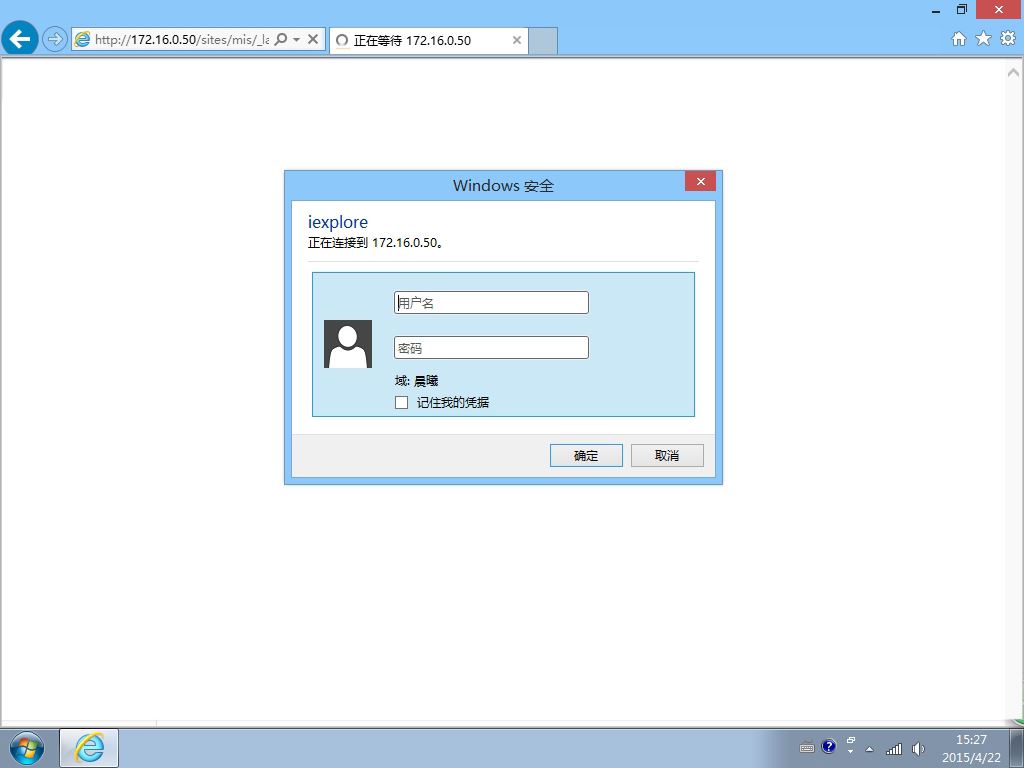Click the 用户名 username input field
The image size is (1024, 768).
coord(491,302)
